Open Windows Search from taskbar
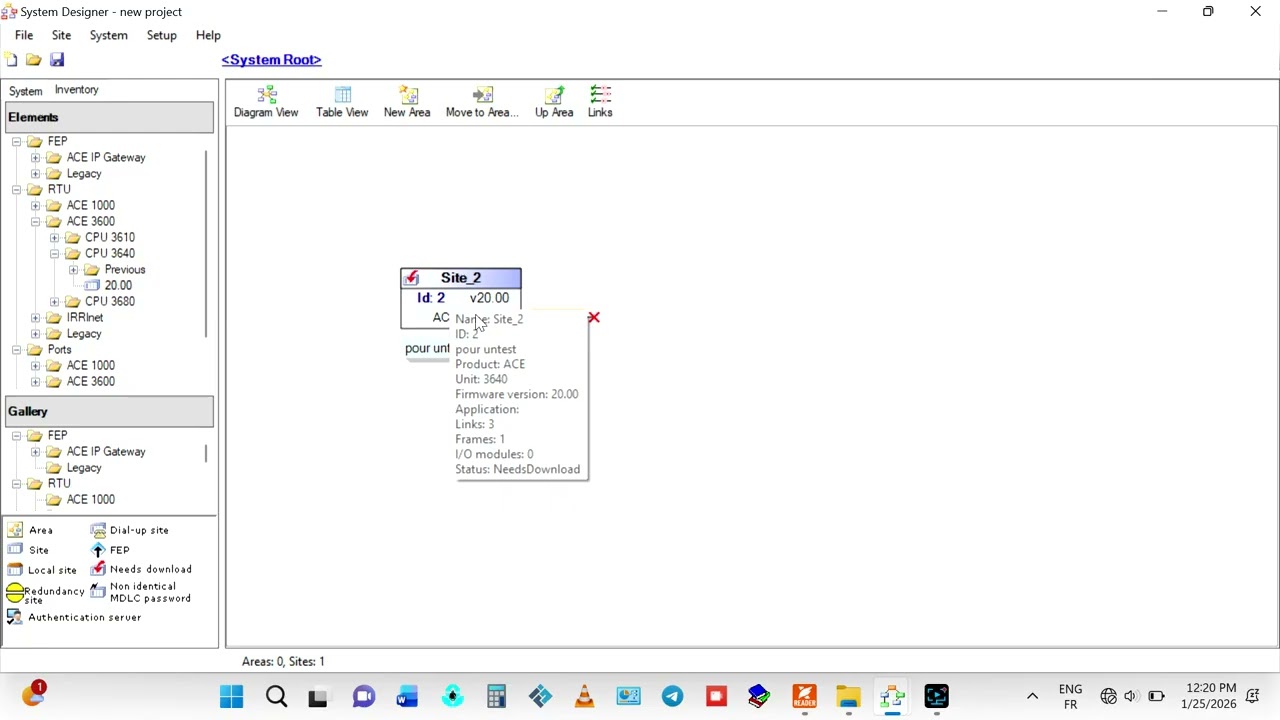Screen dimensions: 1280x720 276,696
